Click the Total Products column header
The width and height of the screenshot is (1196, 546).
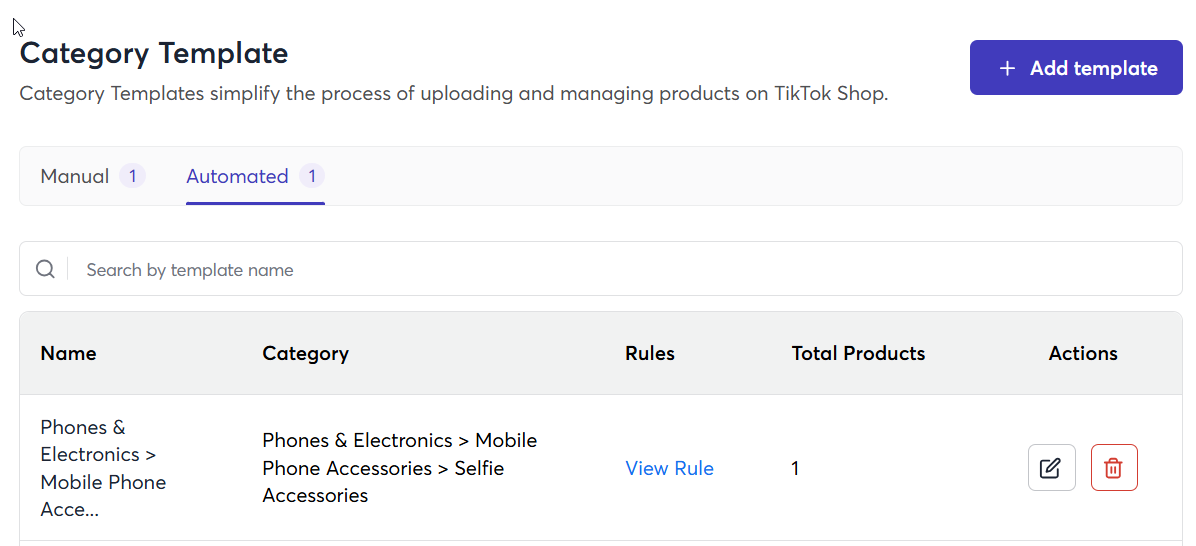858,353
